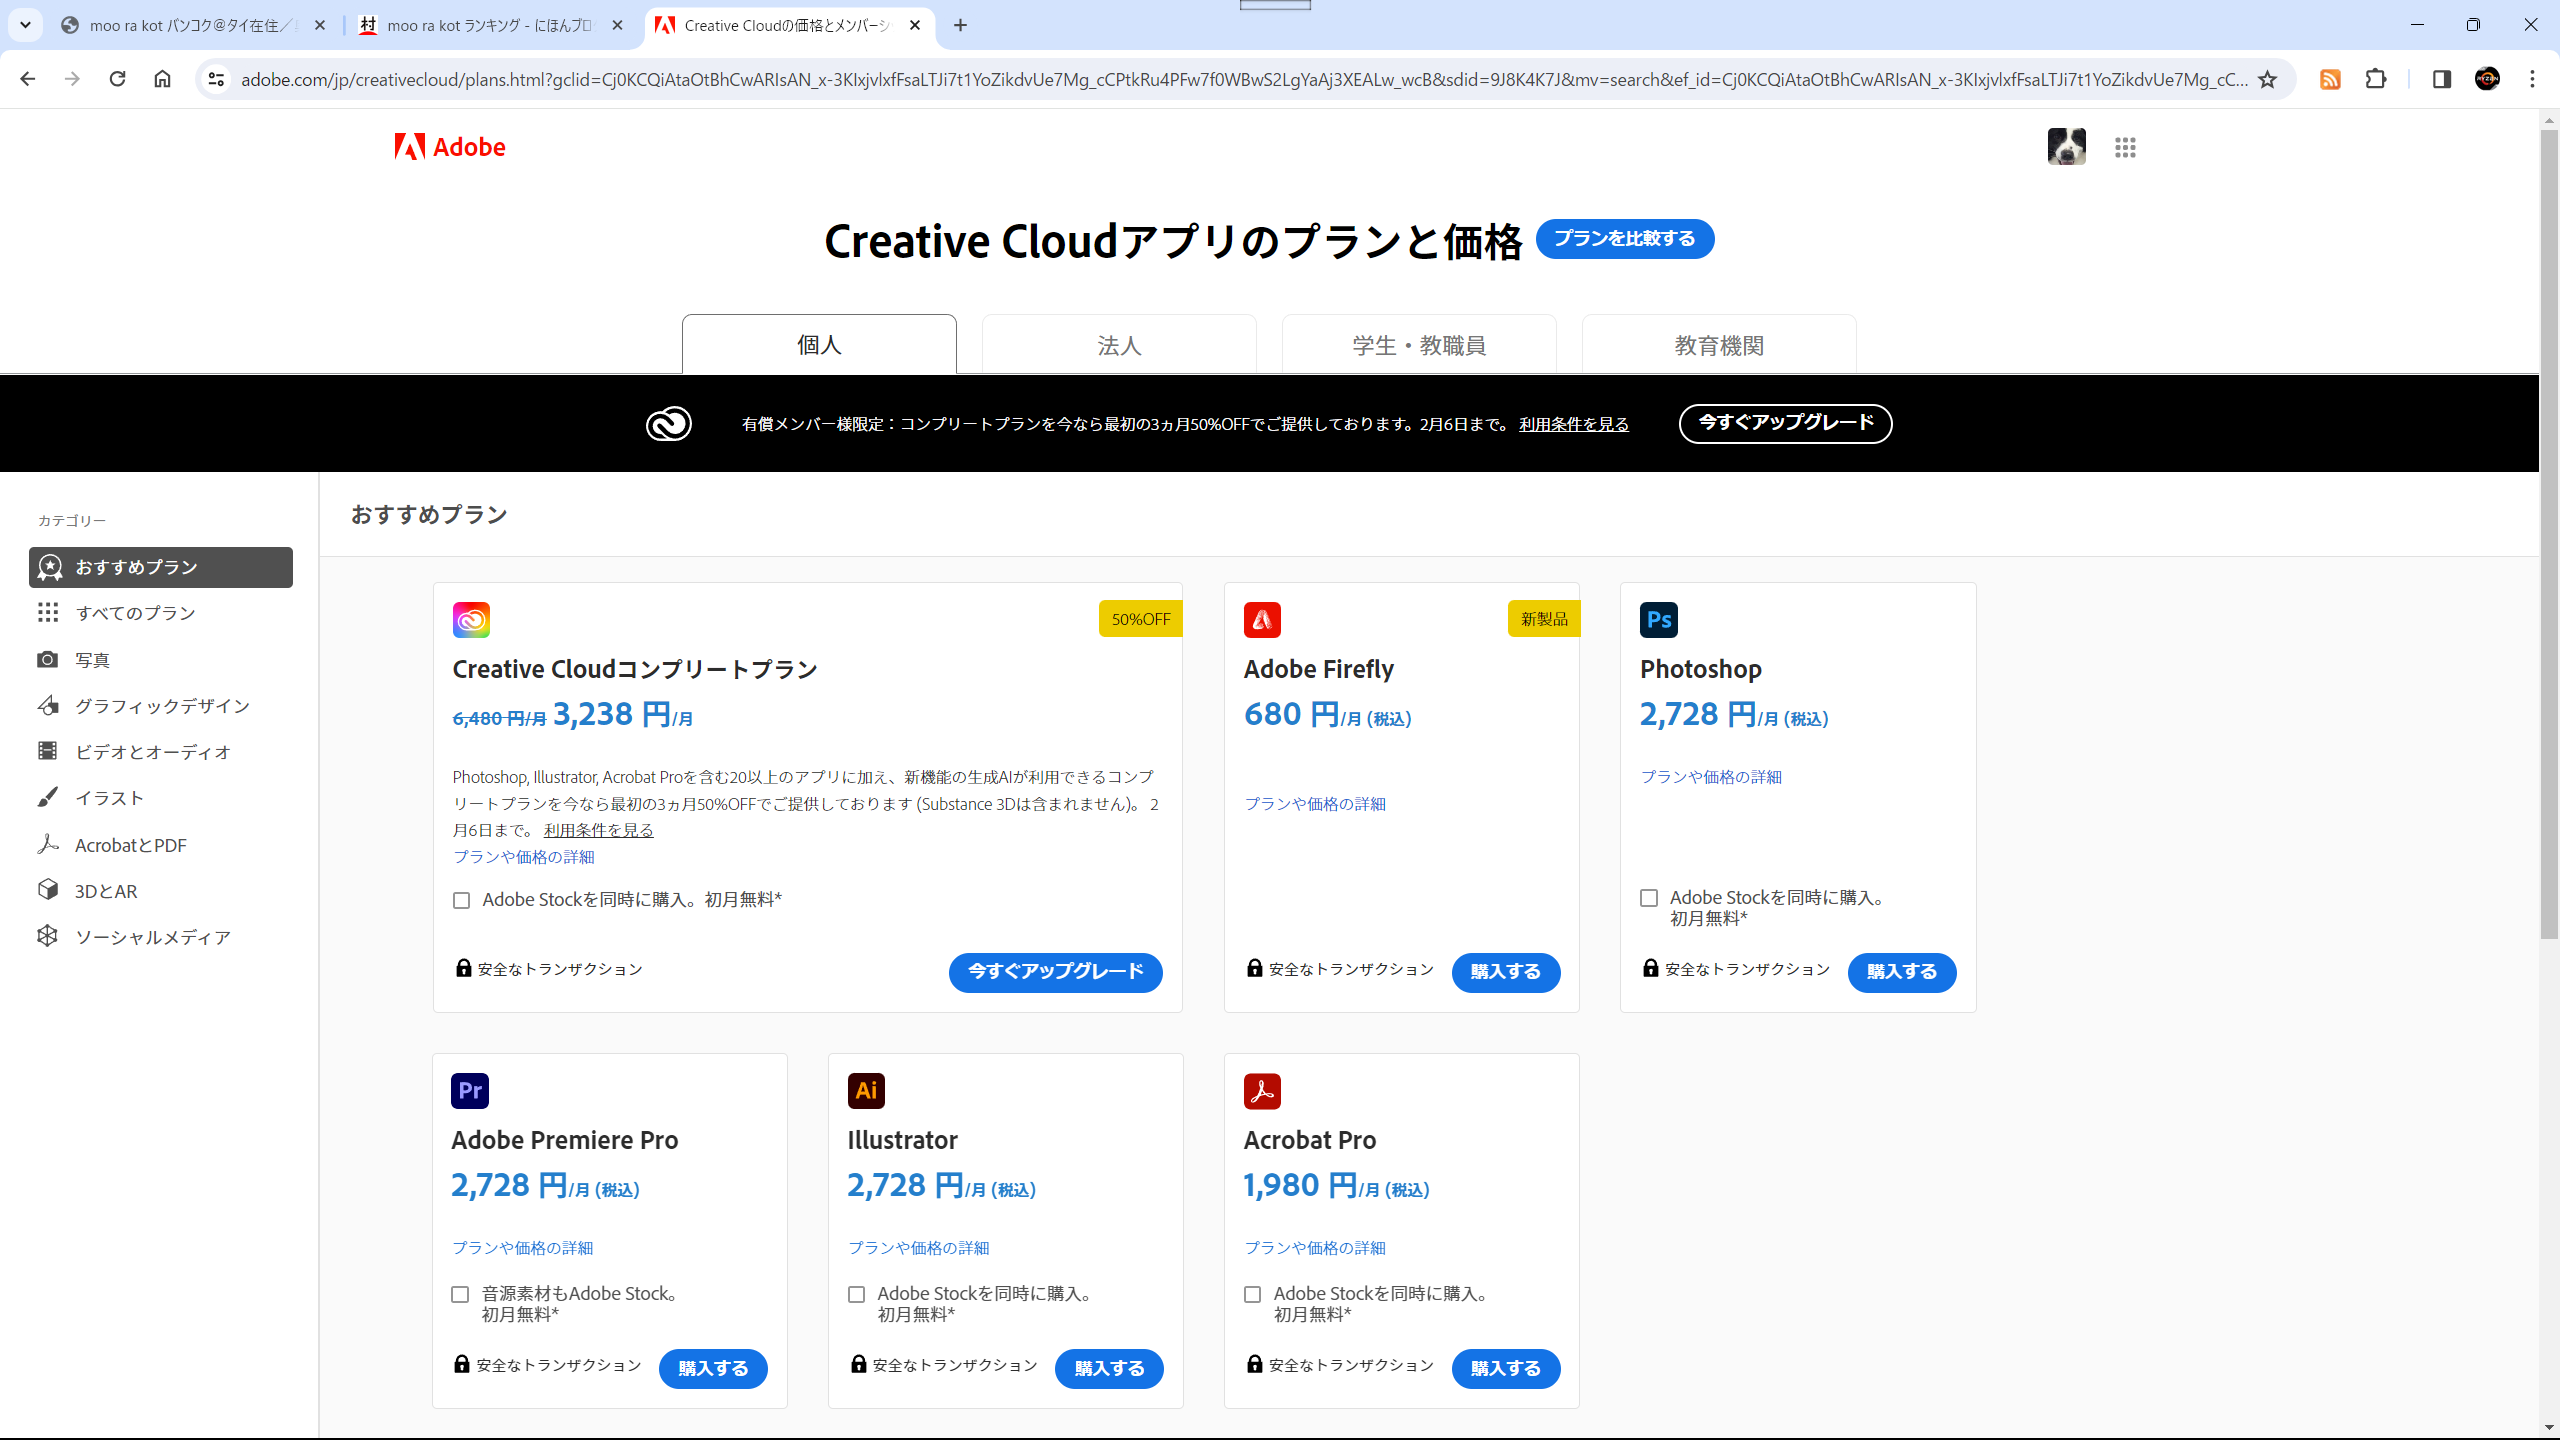The width and height of the screenshot is (2560, 1440).
Task: Click the film strip icon beside ビデオとオーディオ
Action: coord(47,751)
